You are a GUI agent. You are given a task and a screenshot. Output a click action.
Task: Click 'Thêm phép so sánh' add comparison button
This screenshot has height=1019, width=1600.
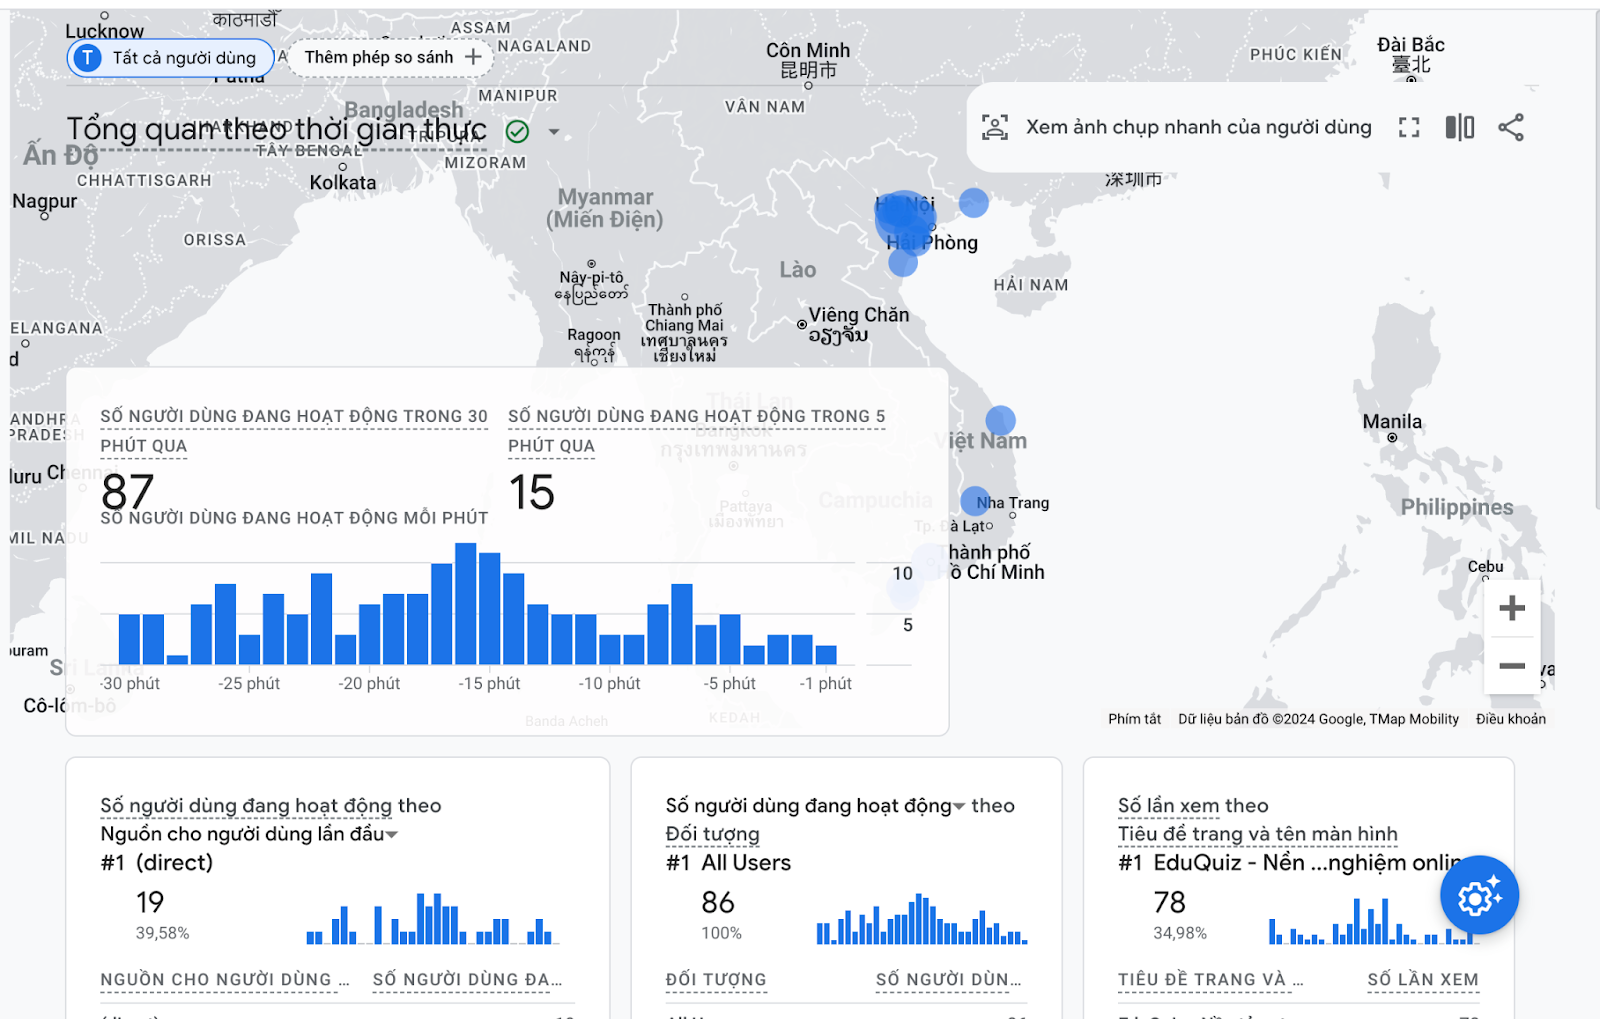tap(392, 58)
